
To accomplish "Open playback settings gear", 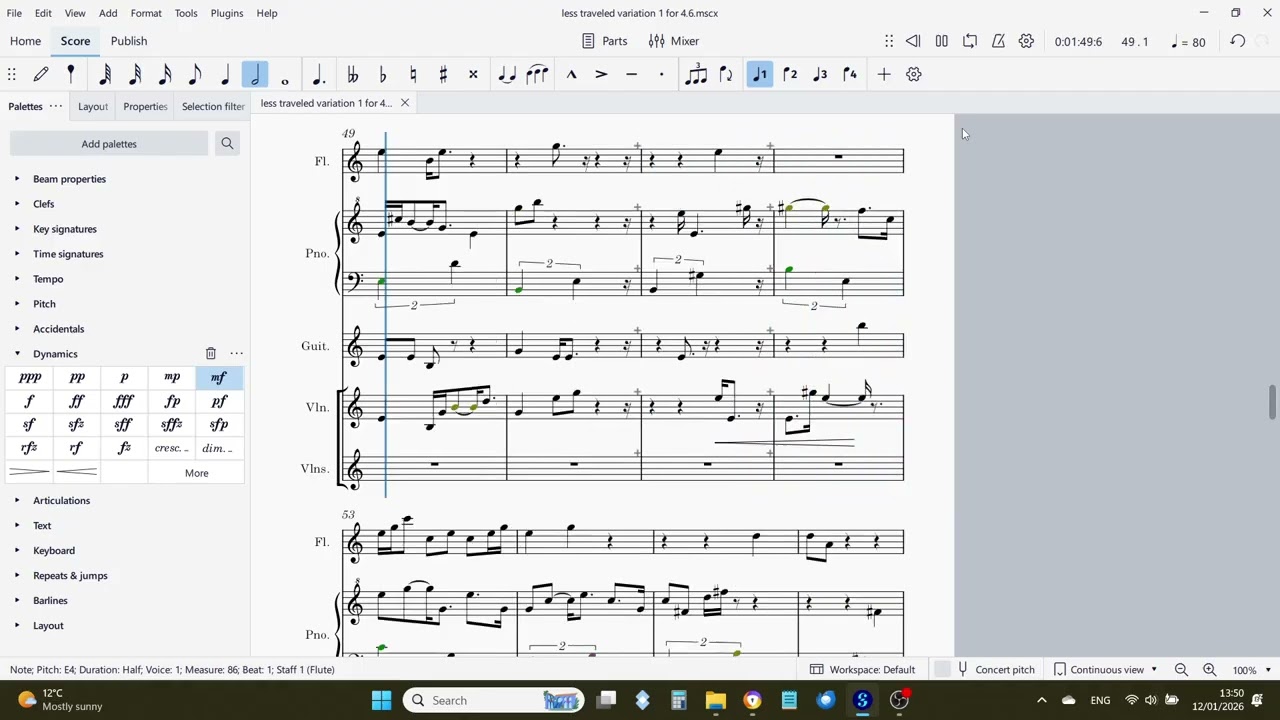I will pos(1026,41).
